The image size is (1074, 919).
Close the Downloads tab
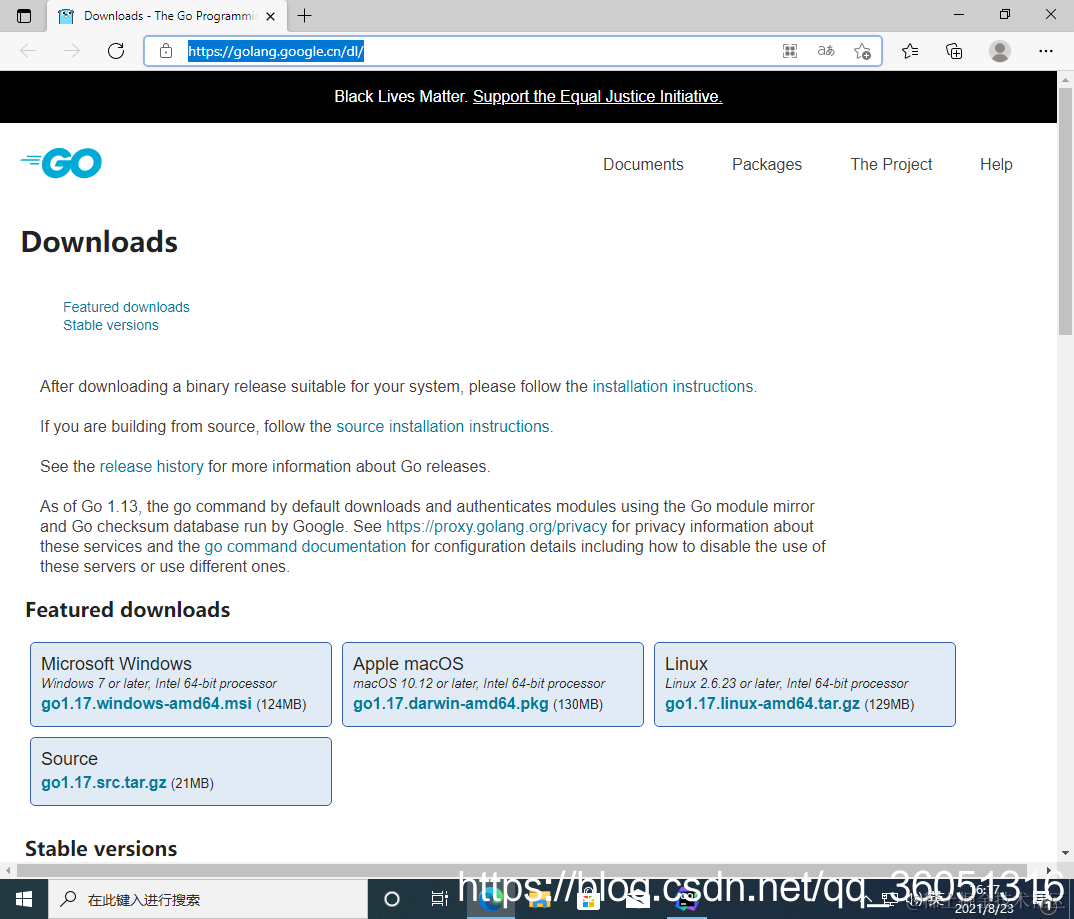[x=271, y=16]
